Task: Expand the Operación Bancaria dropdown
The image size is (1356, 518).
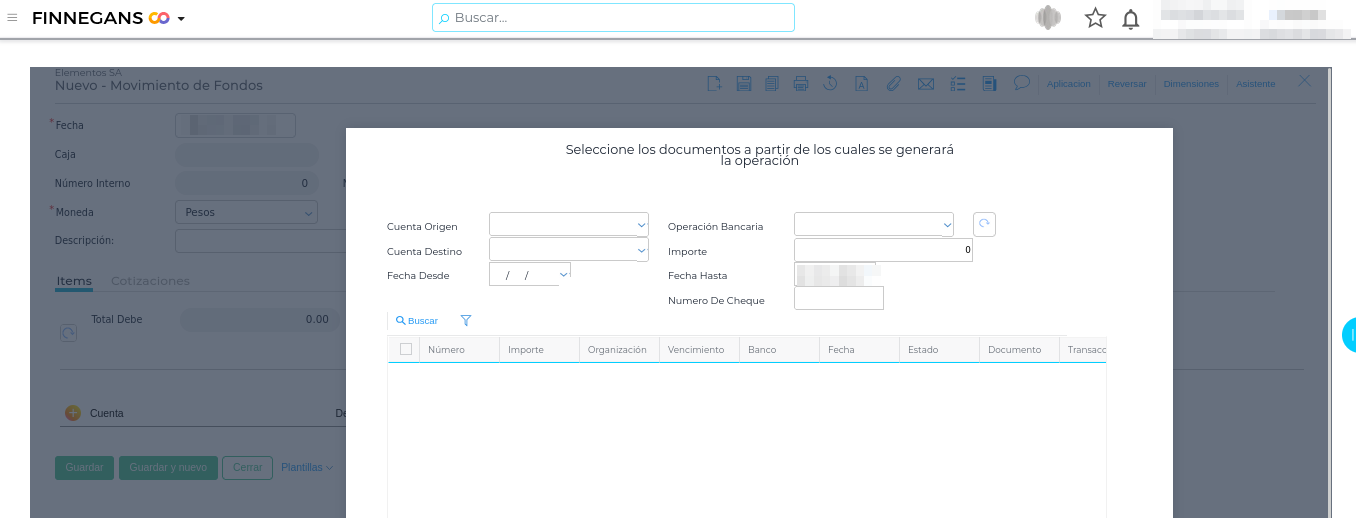Action: 946,225
